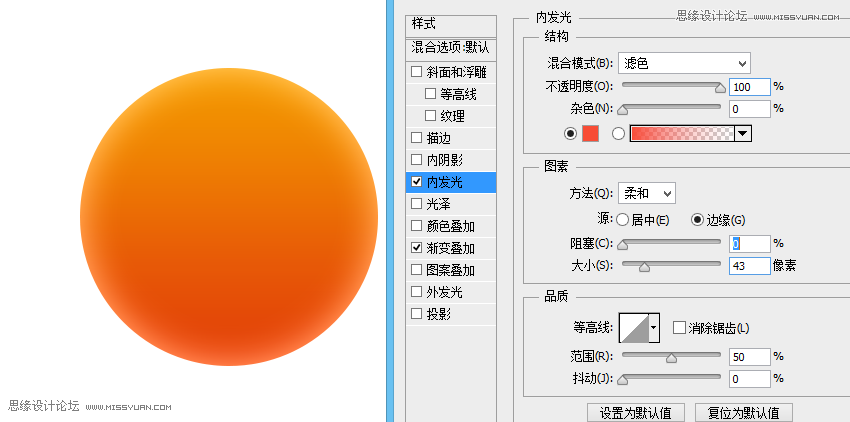Viewport: 850px width, 422px height.
Task: Select the 投影 style entry
Action: click(439, 314)
